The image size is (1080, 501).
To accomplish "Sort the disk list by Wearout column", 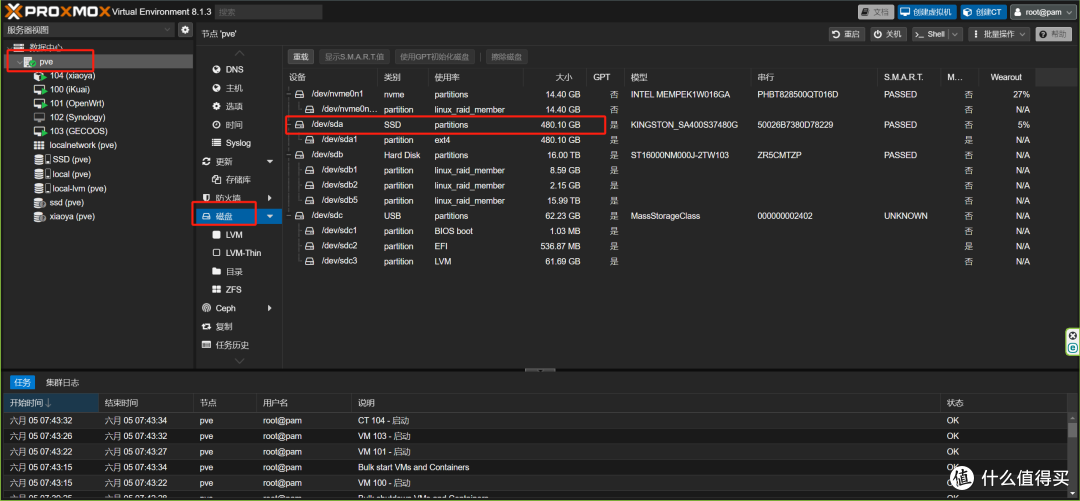I will coord(1006,77).
